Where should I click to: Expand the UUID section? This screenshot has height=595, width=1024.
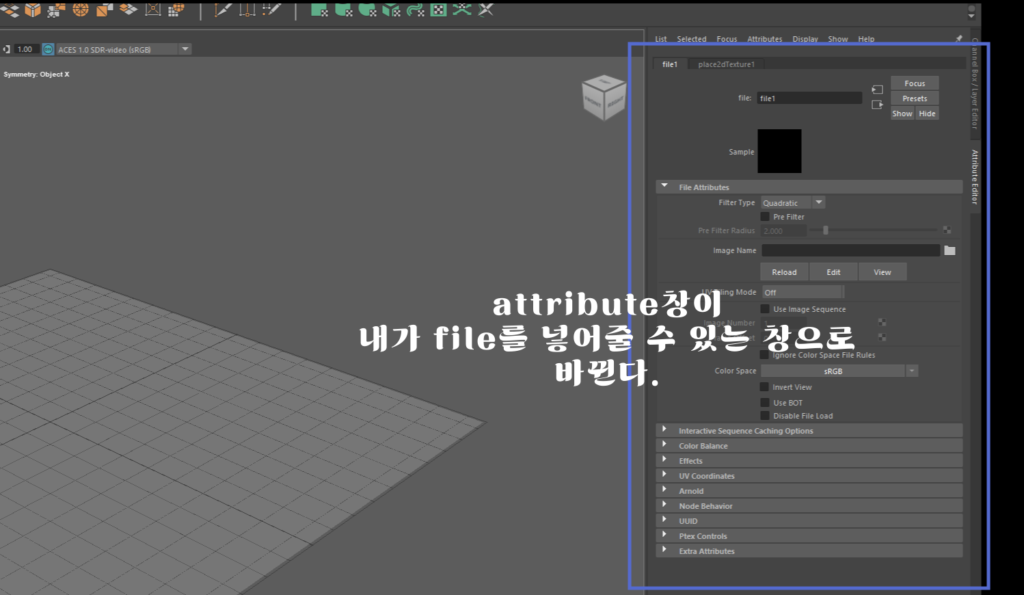coord(809,521)
